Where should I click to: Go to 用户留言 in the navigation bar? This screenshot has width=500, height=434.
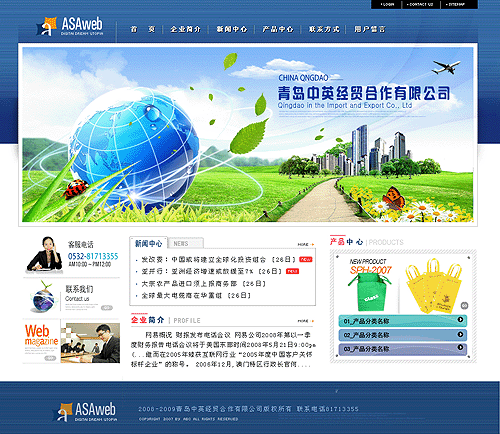click(x=370, y=29)
